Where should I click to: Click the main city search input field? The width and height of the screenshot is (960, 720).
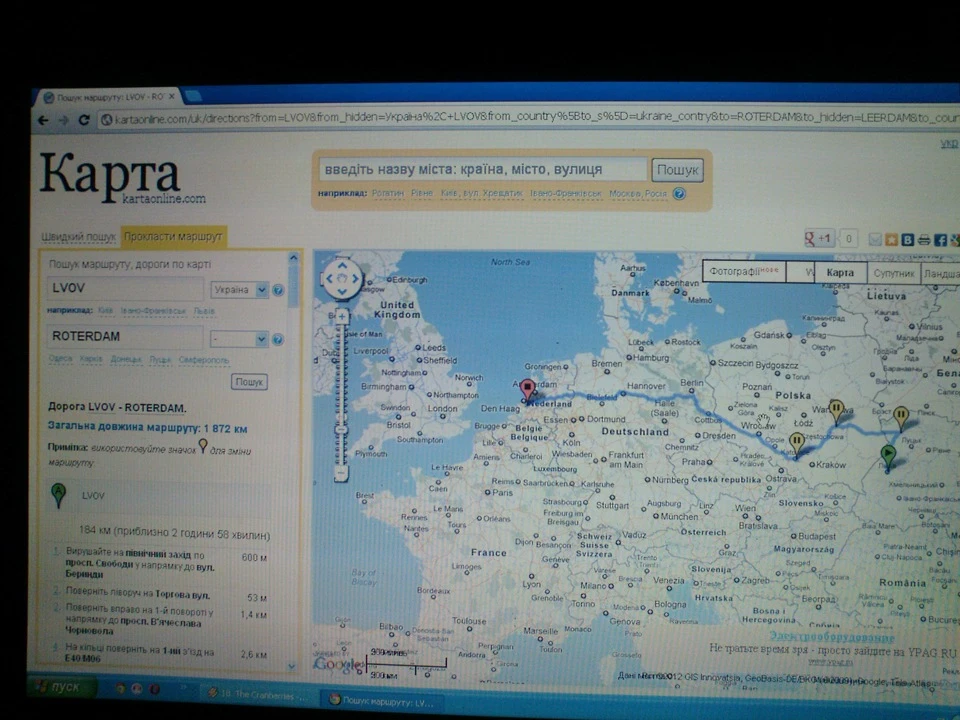482,170
